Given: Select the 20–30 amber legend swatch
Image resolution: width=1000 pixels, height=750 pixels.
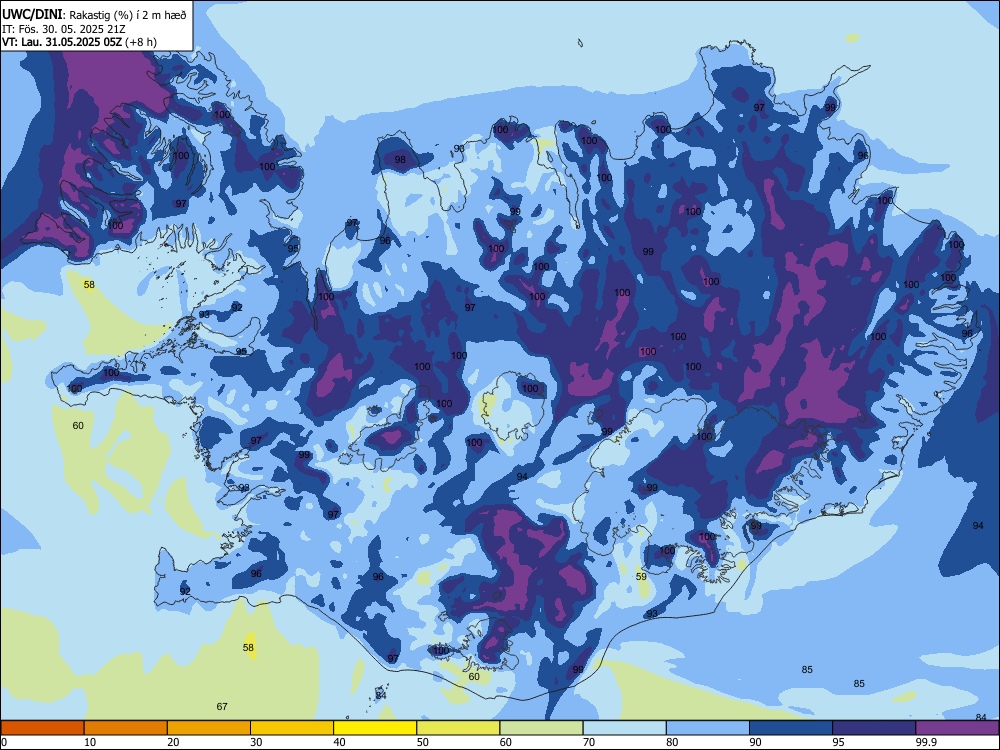Looking at the screenshot, I should tap(209, 728).
